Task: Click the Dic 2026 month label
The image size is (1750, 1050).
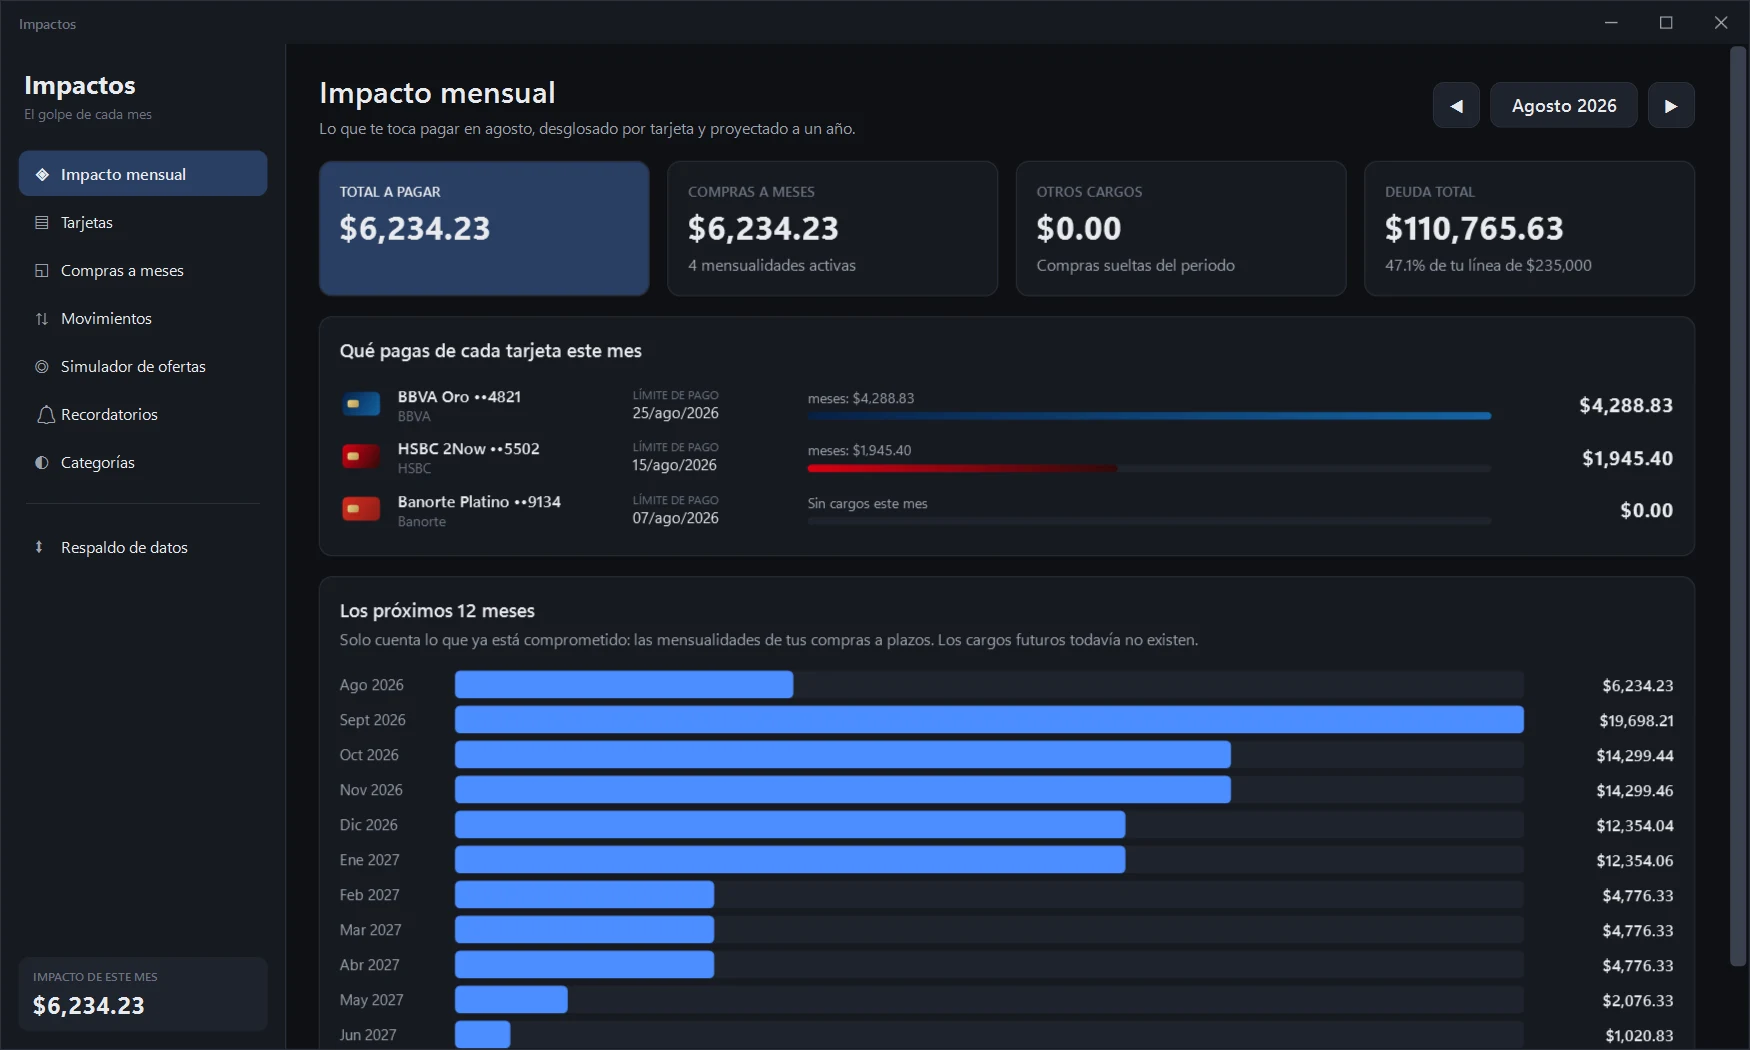Action: pyautogui.click(x=368, y=825)
